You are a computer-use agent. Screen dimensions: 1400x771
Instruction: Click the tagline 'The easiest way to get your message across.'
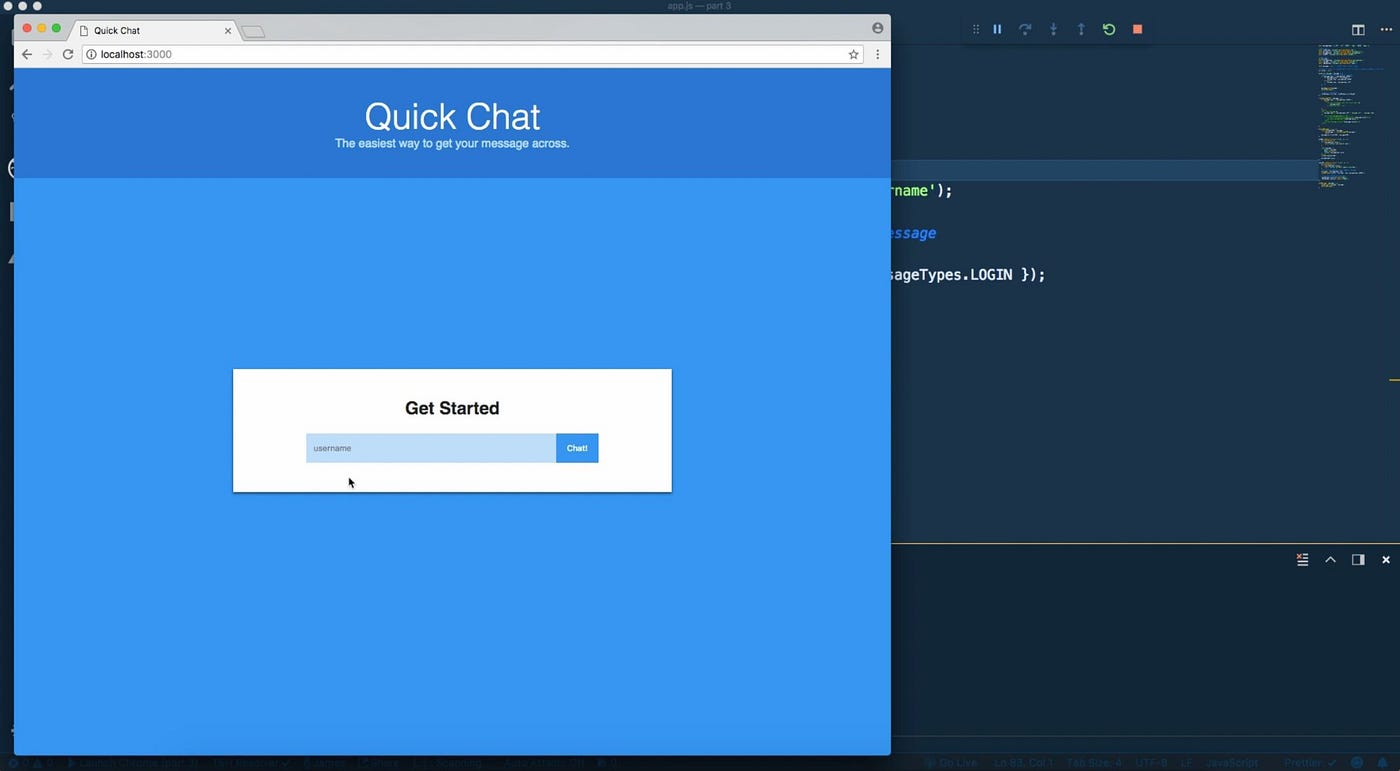[452, 144]
